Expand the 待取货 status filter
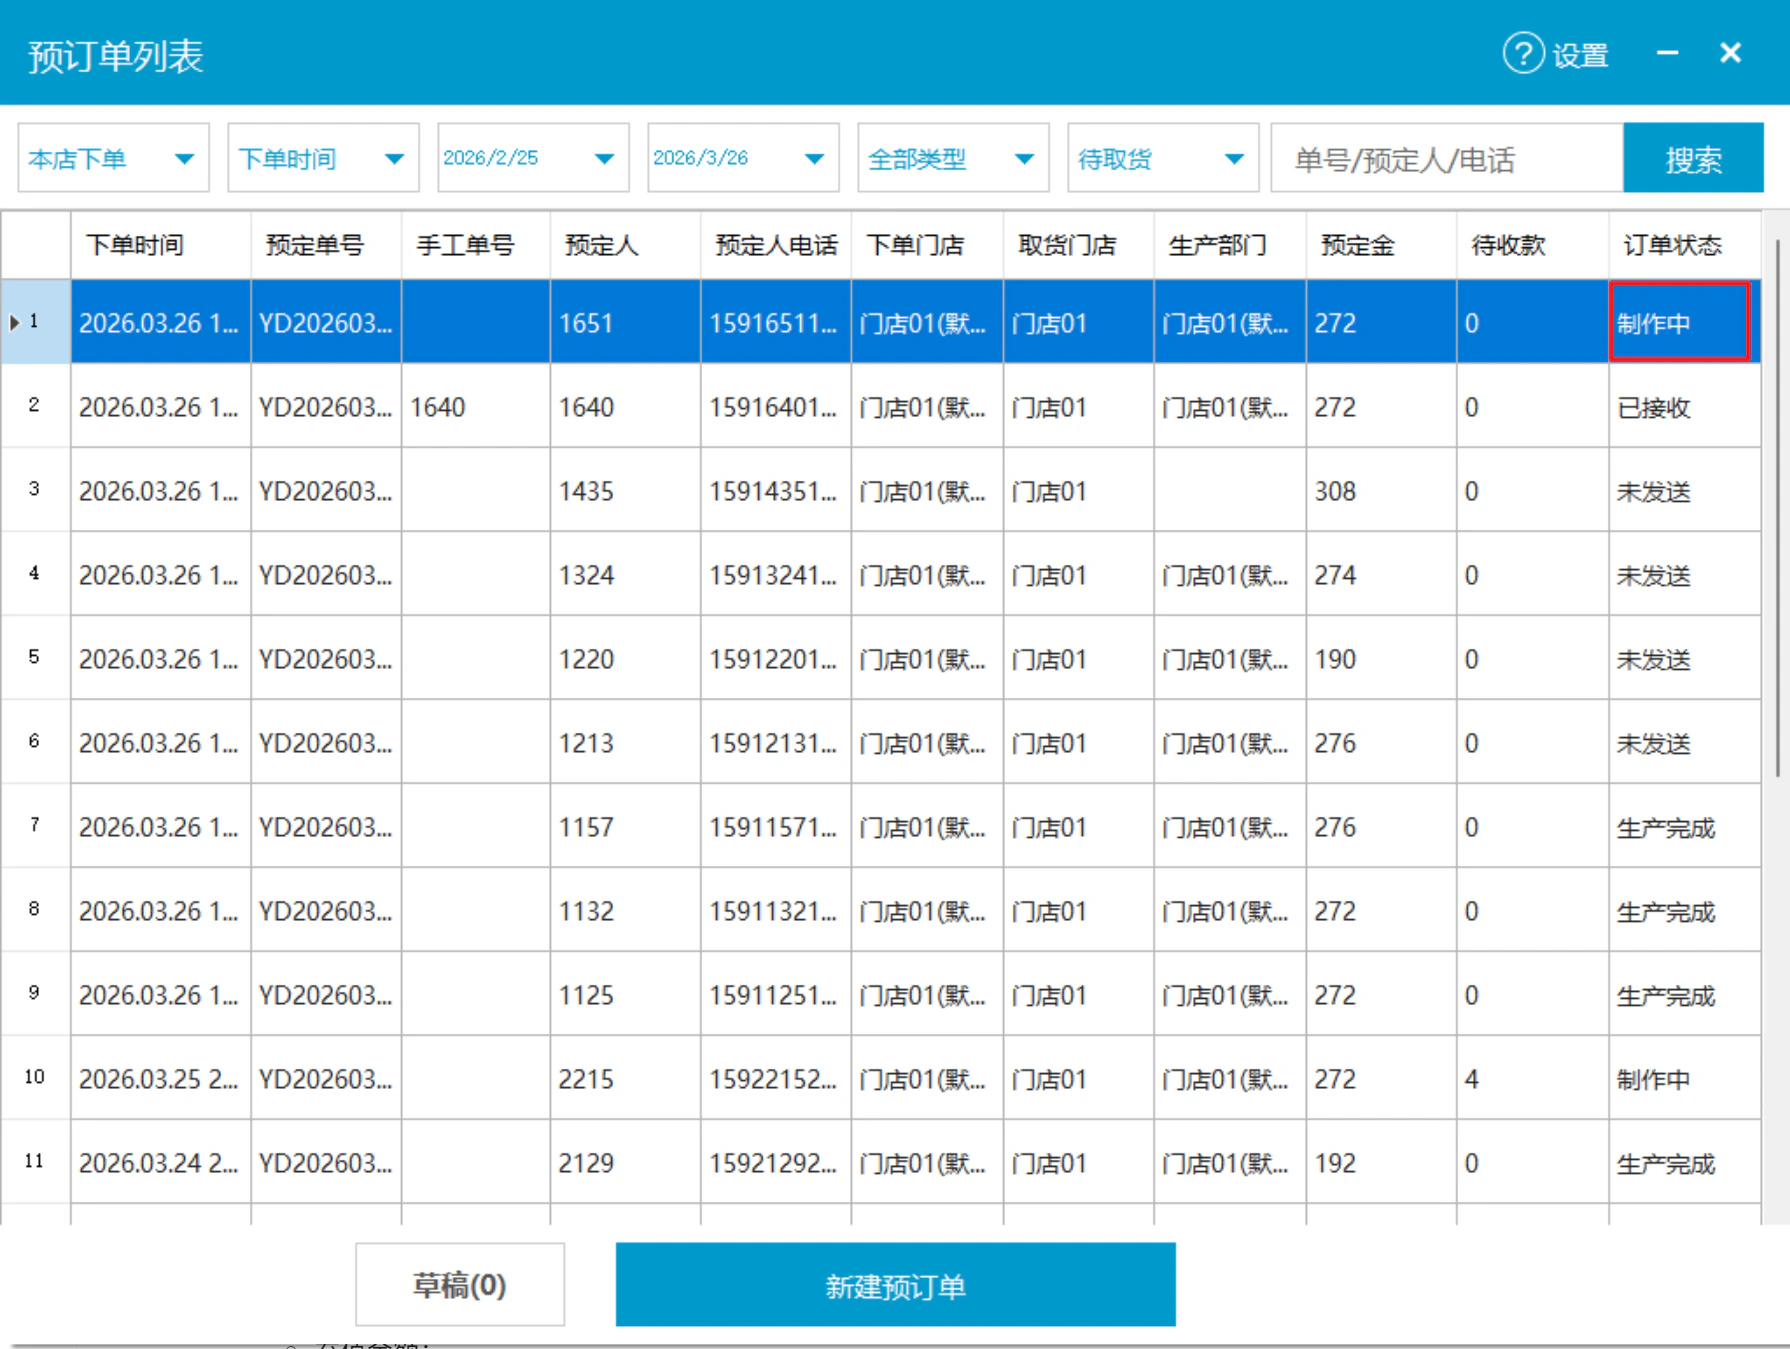The height and width of the screenshot is (1349, 1790). pyautogui.click(x=1164, y=158)
